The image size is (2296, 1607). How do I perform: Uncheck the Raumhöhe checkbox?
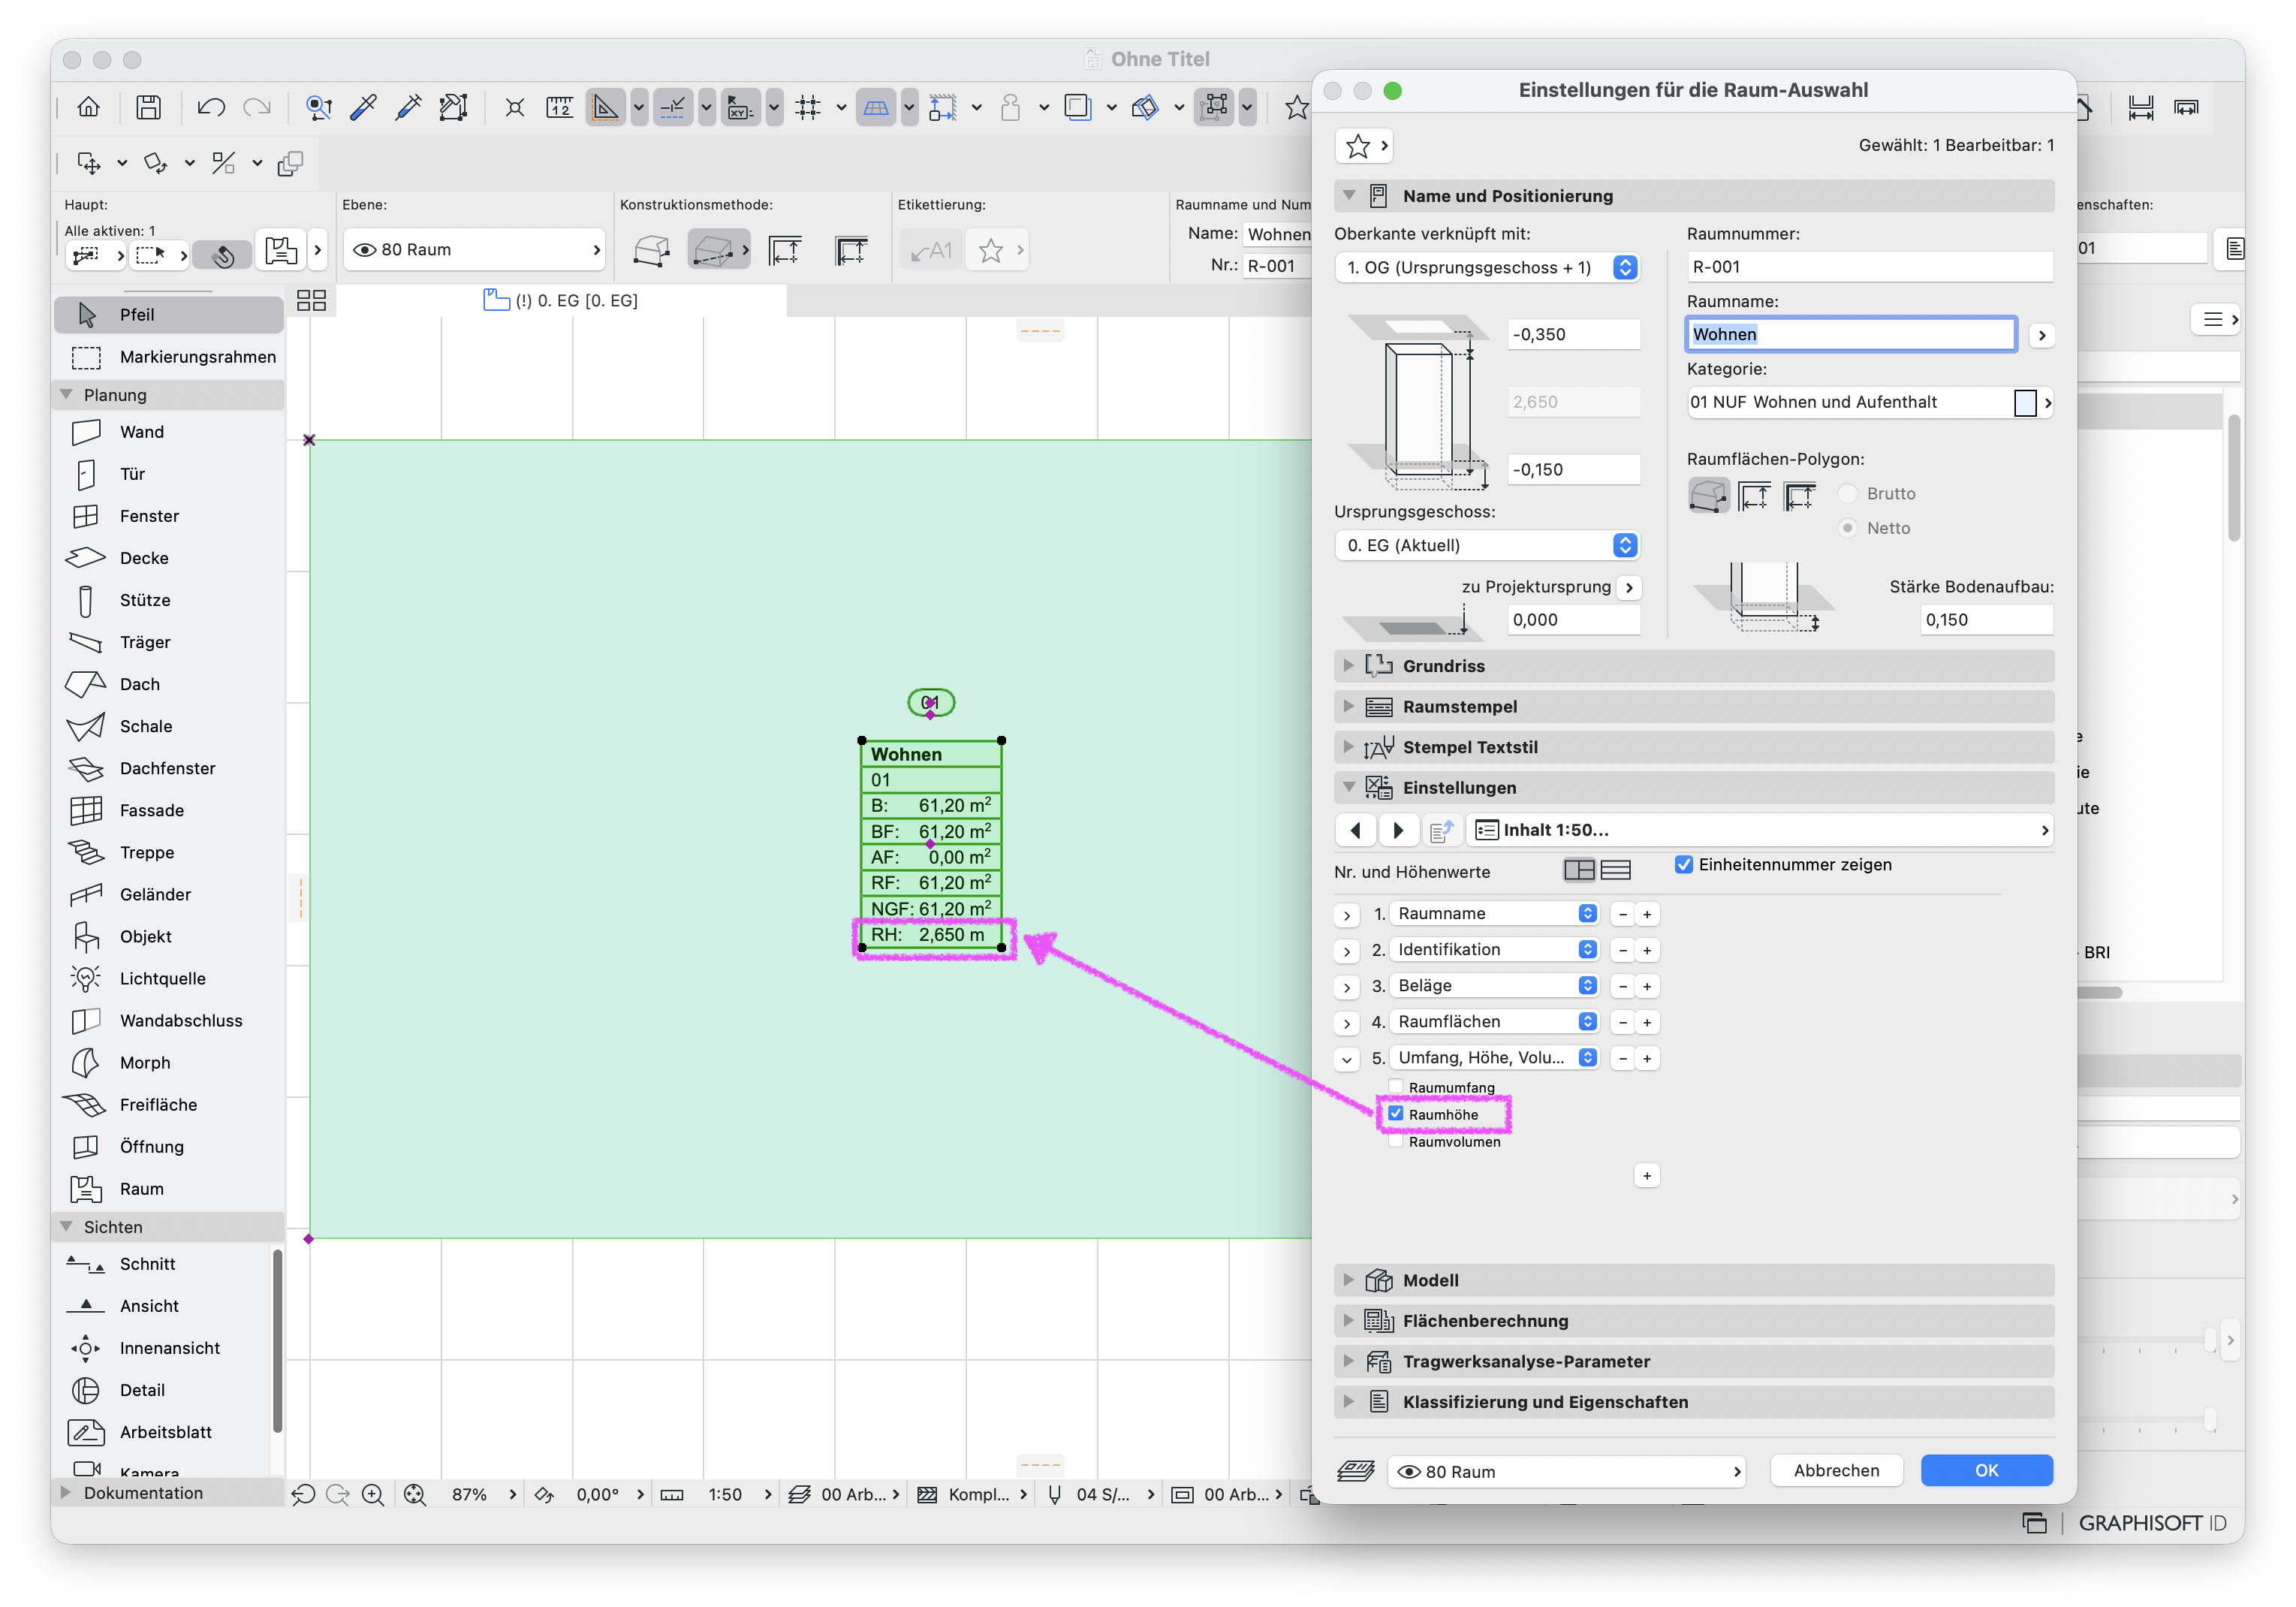1395,1114
